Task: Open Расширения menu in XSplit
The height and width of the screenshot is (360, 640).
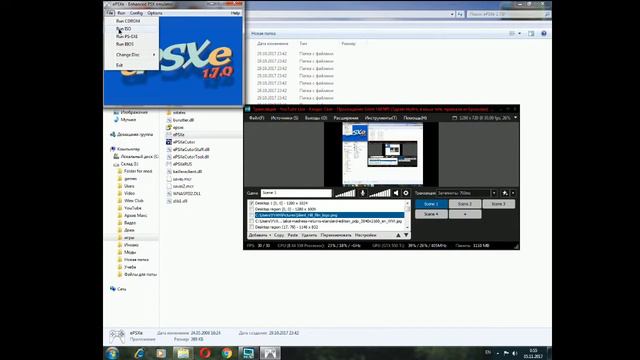Action: coord(346,118)
